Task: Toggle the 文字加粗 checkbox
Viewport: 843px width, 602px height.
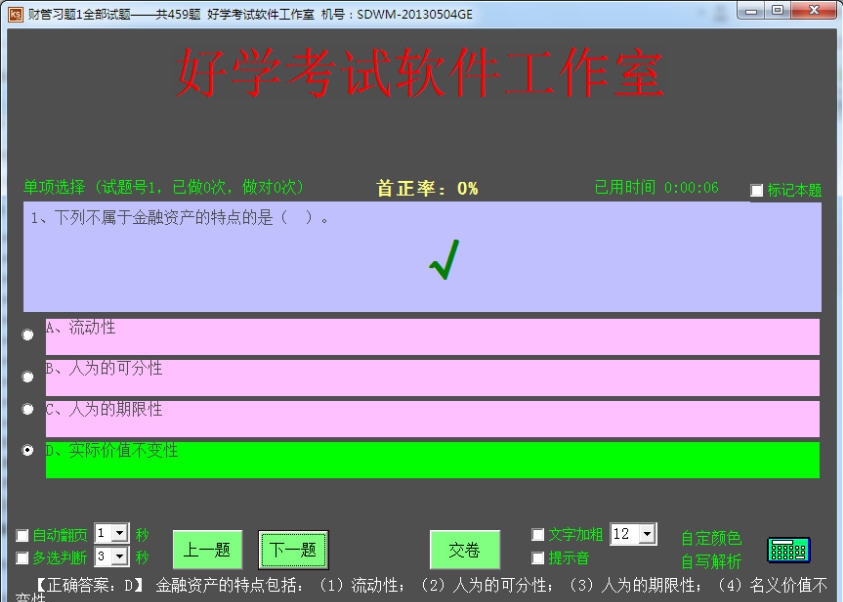Action: click(537, 534)
